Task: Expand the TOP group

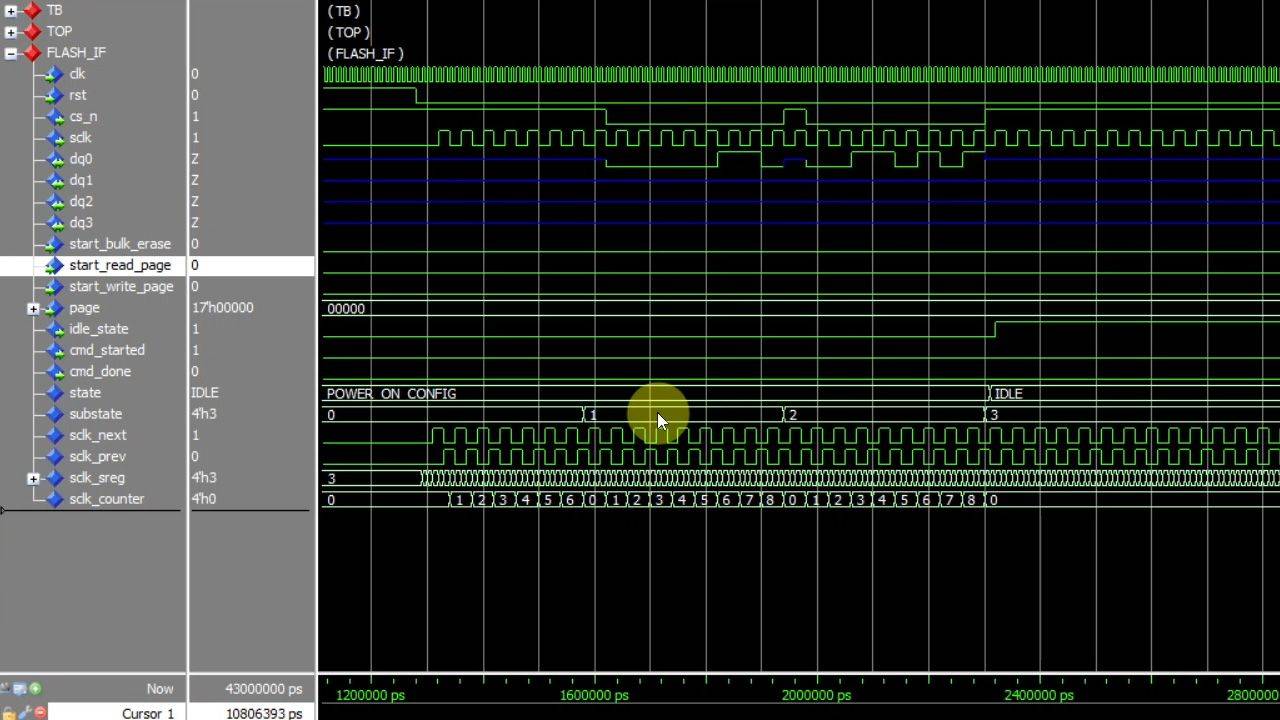Action: (11, 32)
